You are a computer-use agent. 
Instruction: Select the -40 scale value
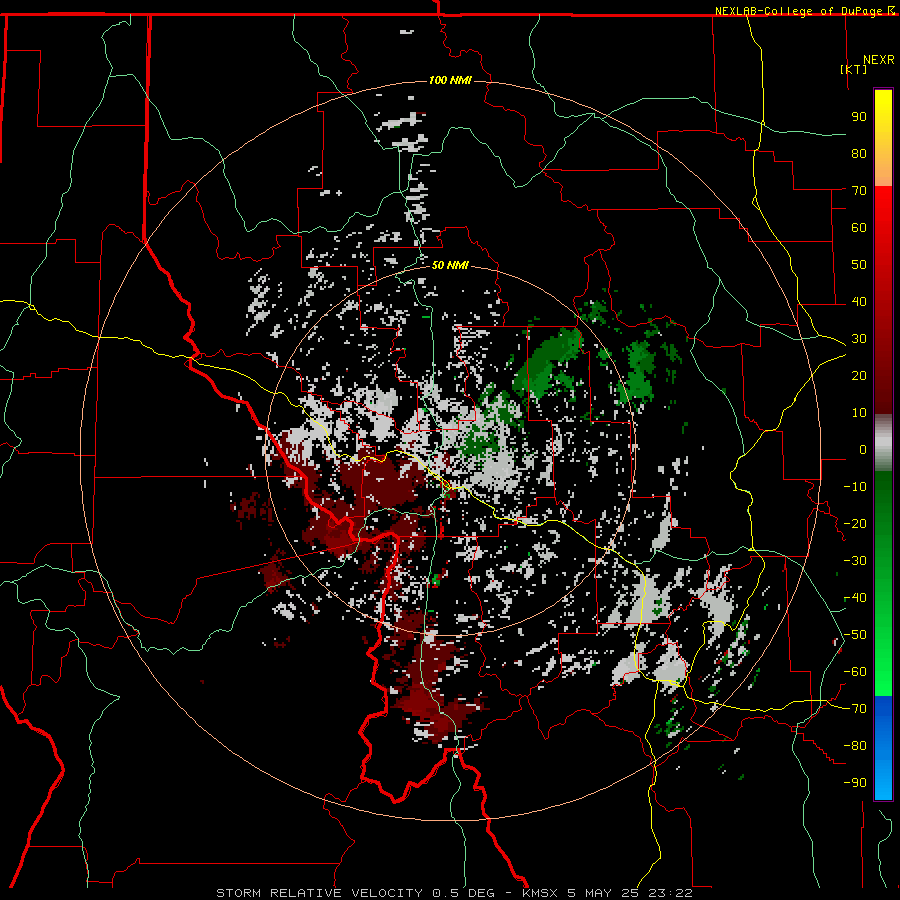click(855, 598)
